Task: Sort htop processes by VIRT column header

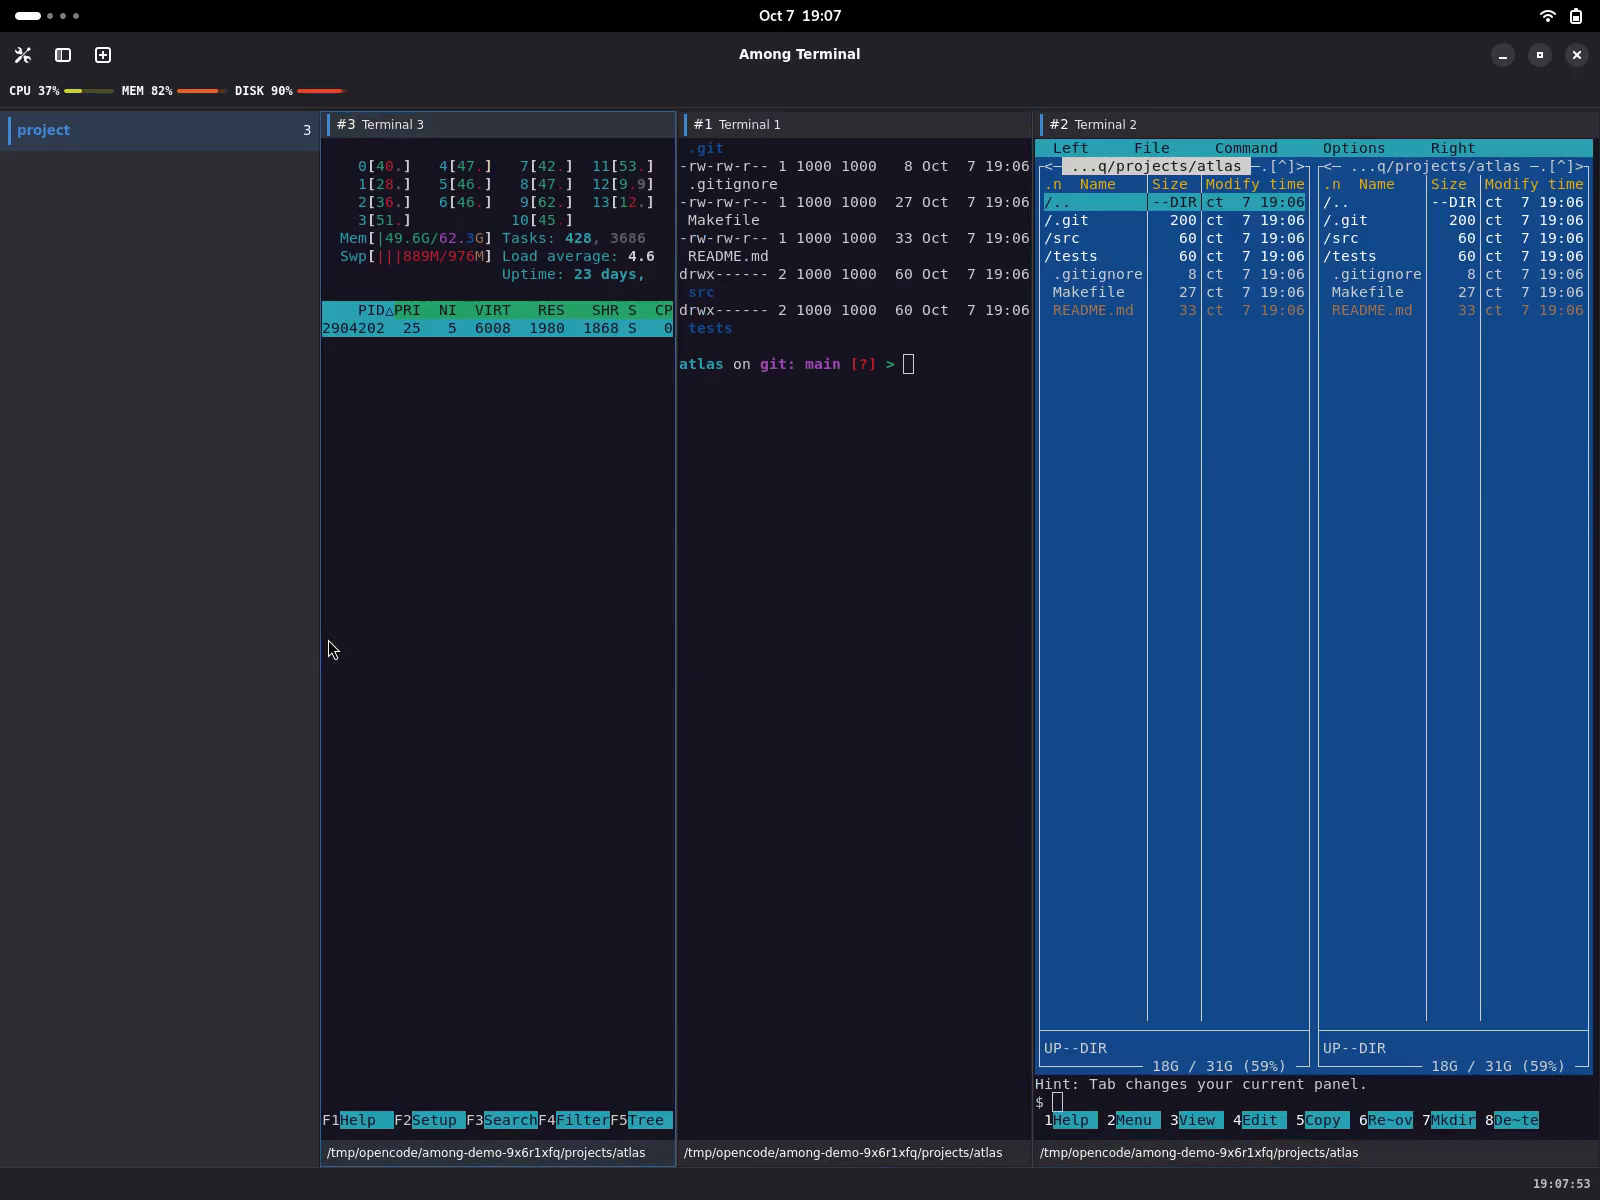Action: point(493,310)
